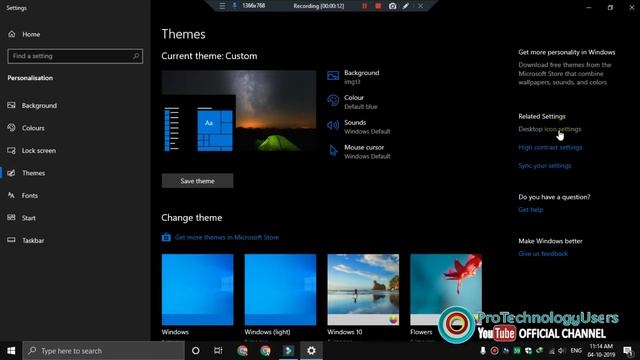Click Give us feedback link
This screenshot has height=360, width=640.
click(x=543, y=253)
